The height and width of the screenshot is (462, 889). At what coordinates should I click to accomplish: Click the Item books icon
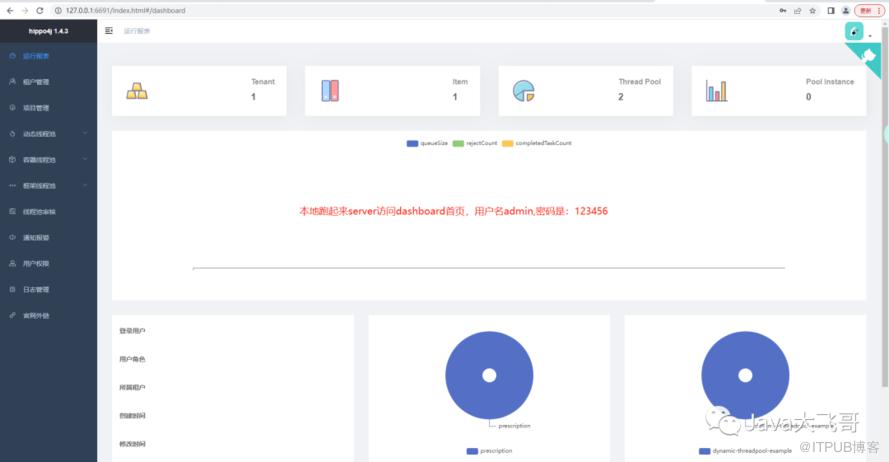(x=330, y=91)
